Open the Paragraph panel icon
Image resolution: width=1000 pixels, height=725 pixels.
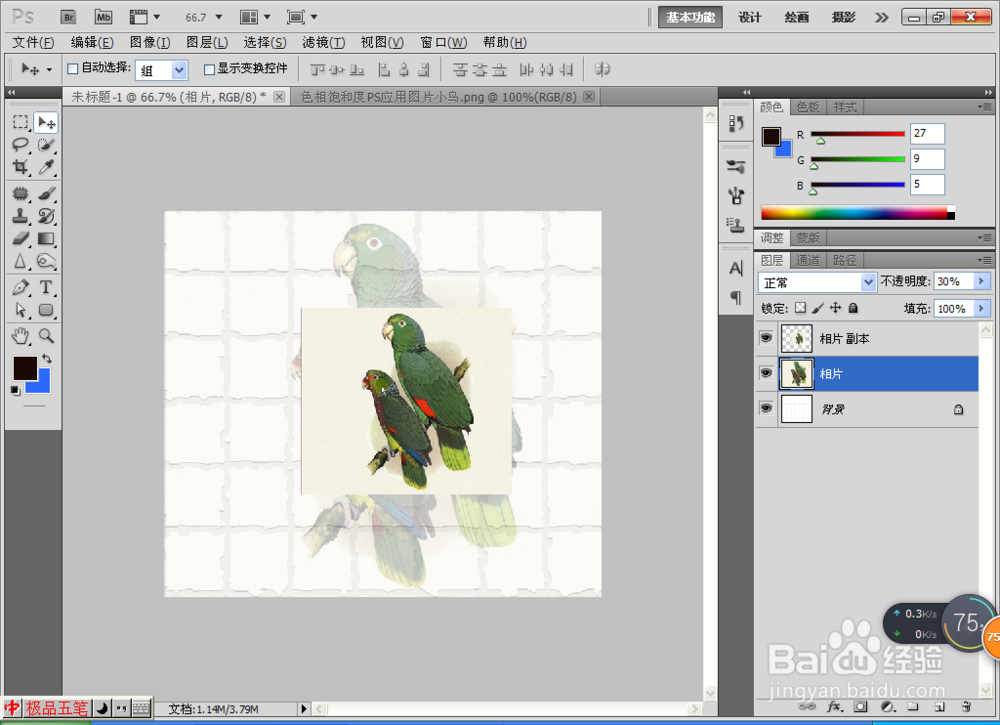tap(736, 297)
